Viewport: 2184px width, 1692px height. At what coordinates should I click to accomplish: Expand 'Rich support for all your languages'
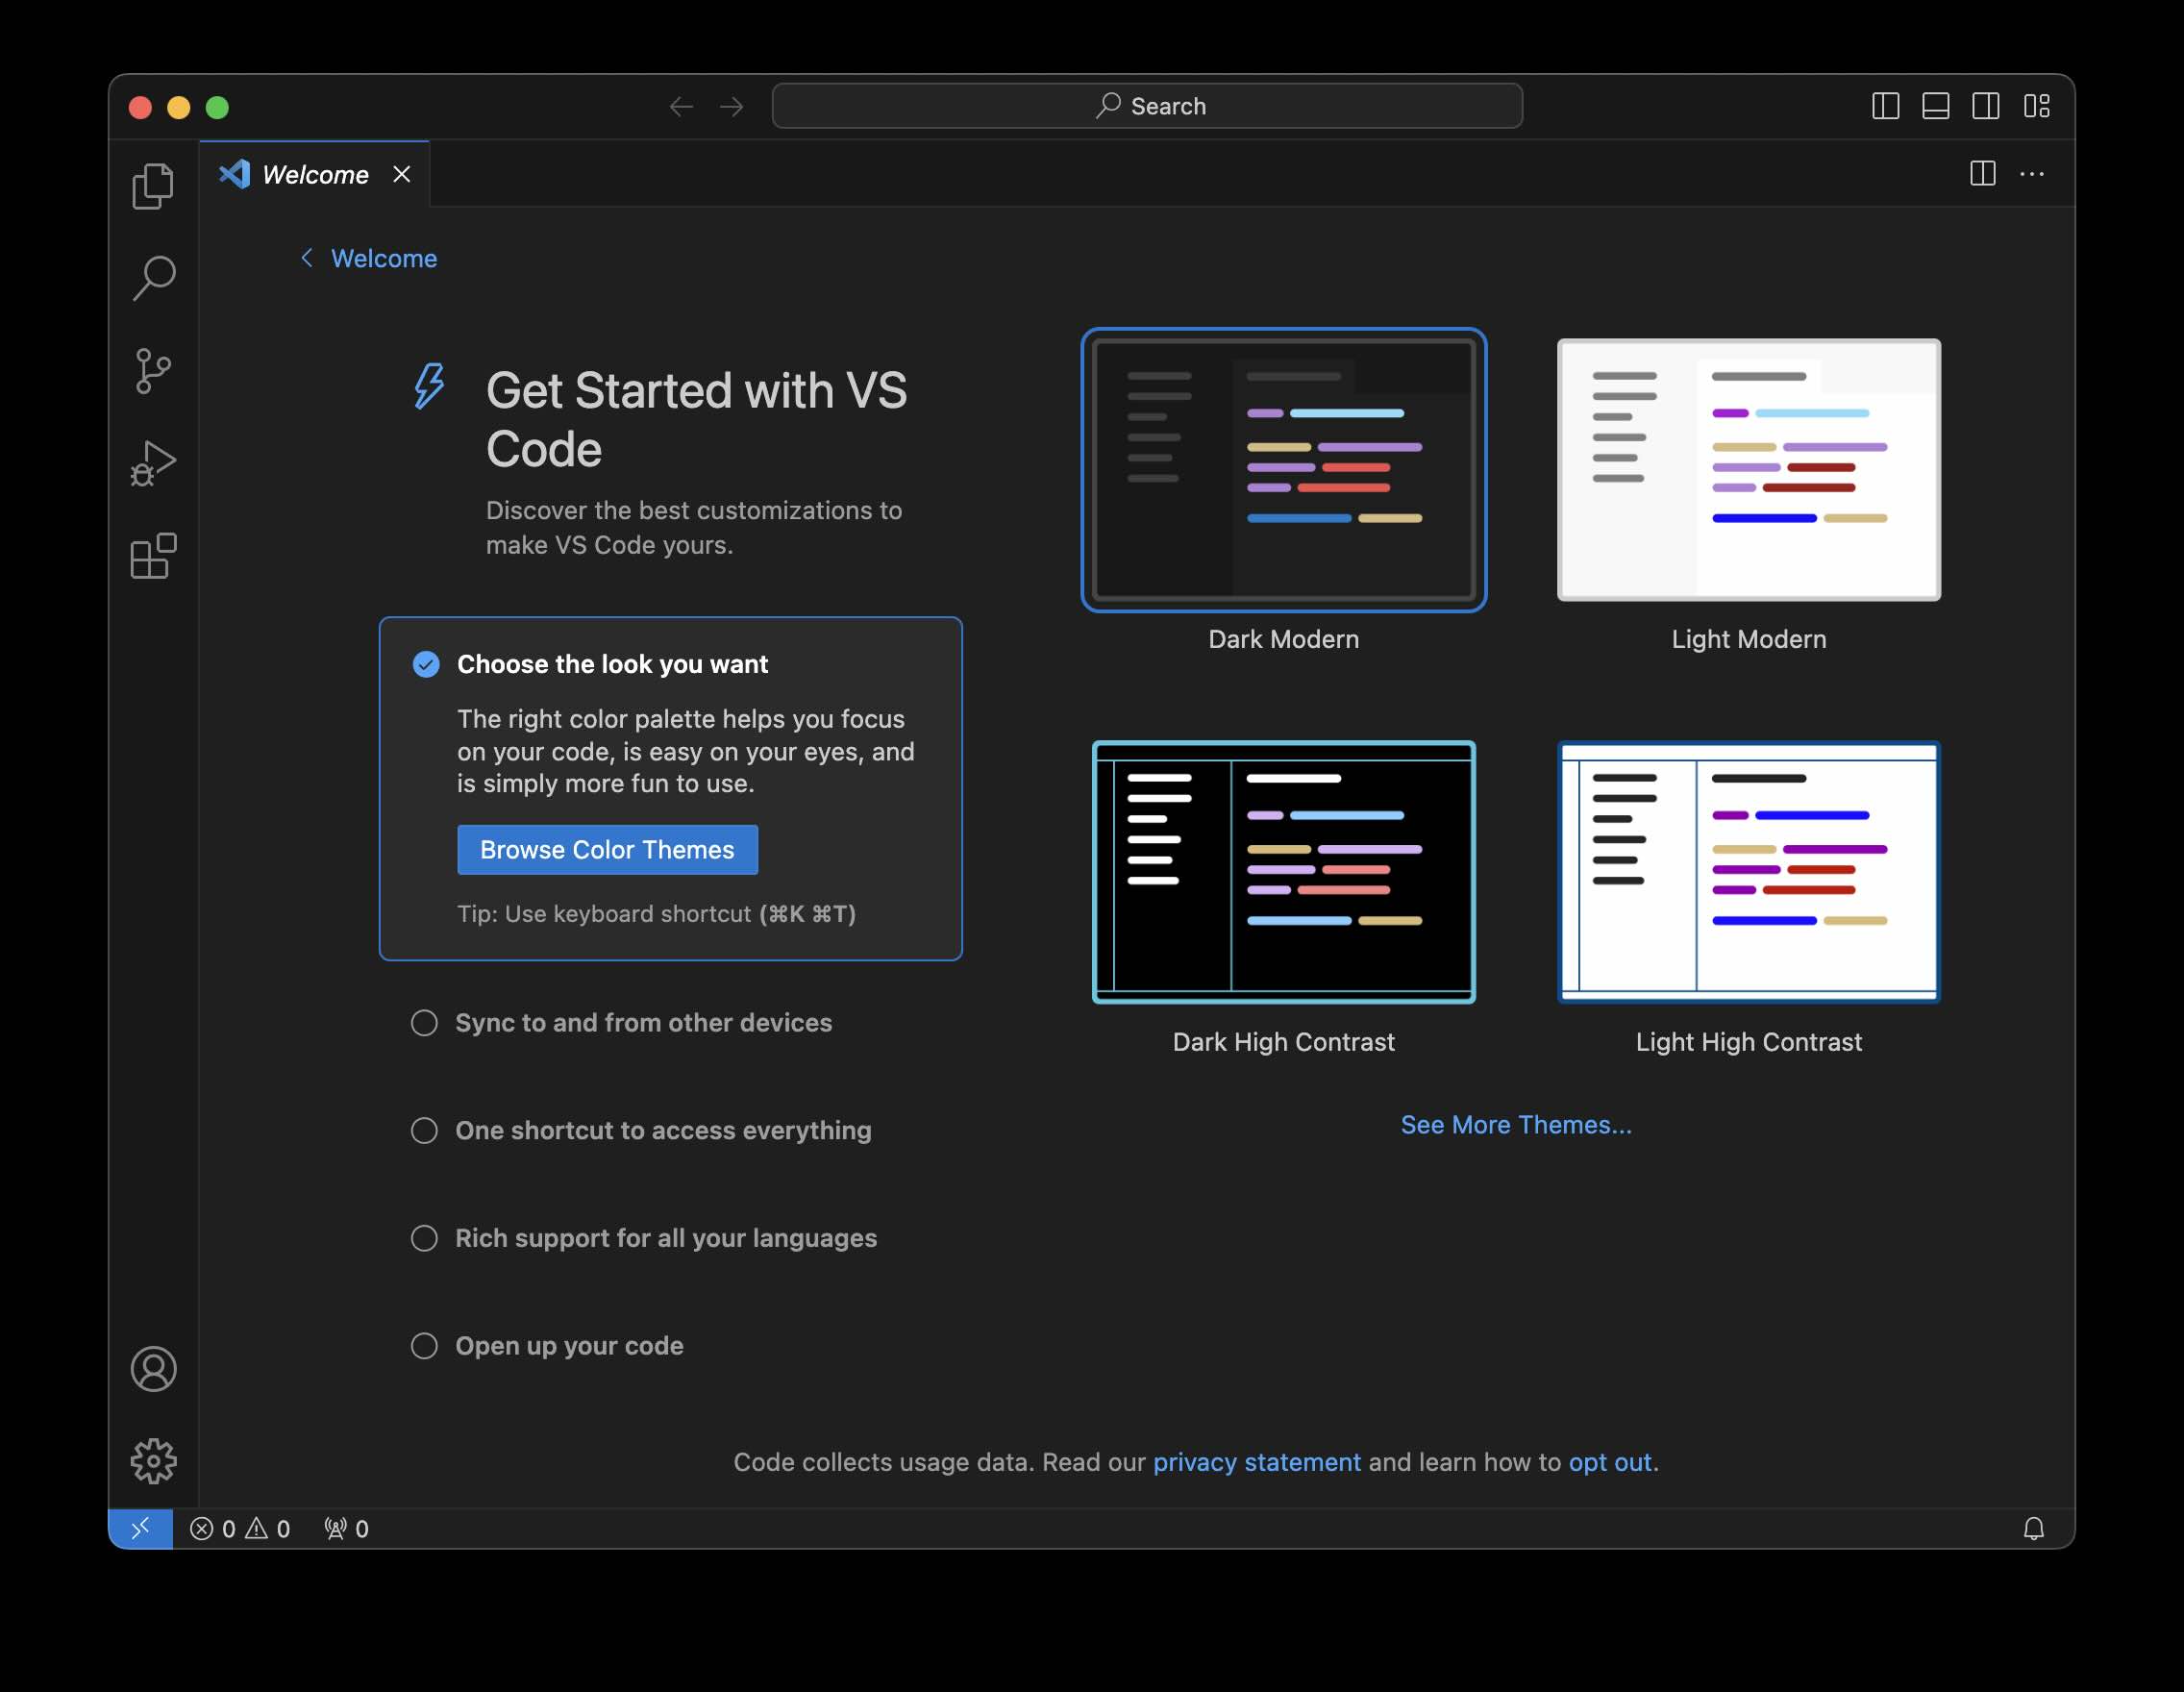pyautogui.click(x=665, y=1238)
